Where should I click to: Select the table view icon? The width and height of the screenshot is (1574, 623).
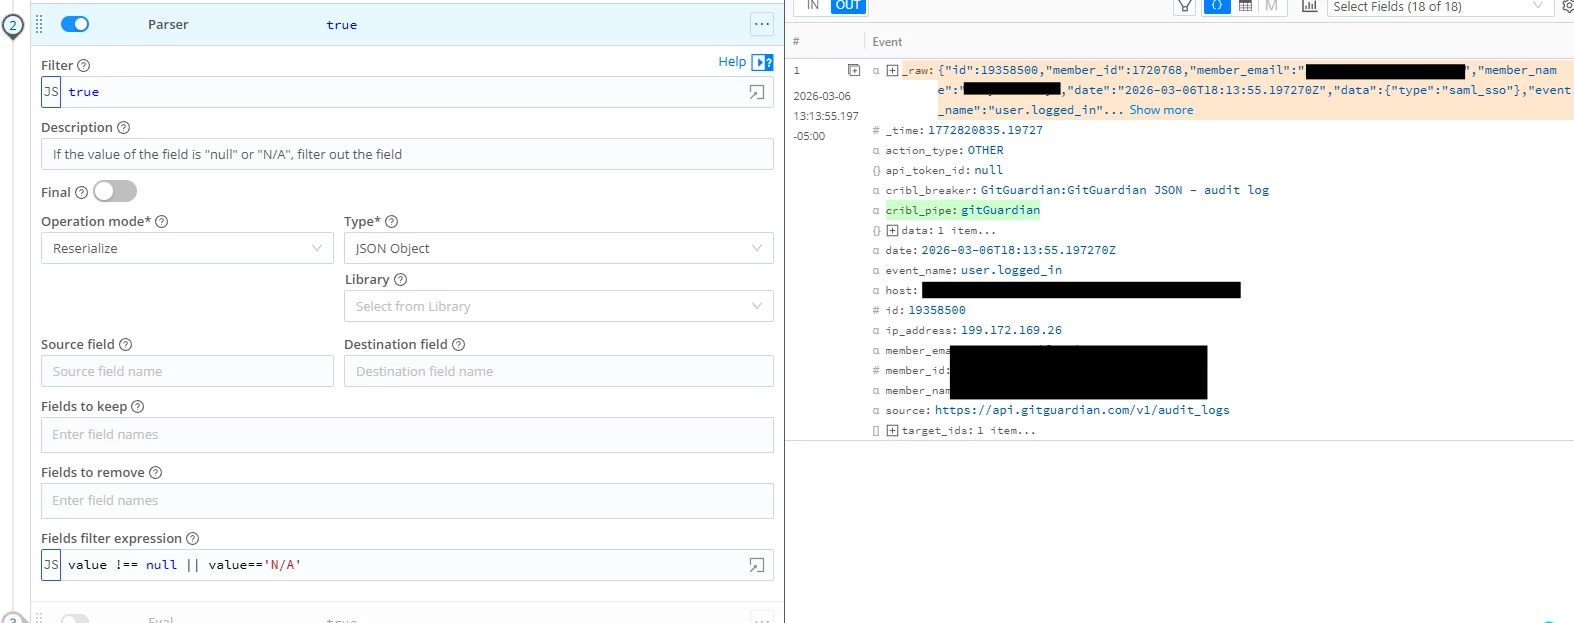1245,6
